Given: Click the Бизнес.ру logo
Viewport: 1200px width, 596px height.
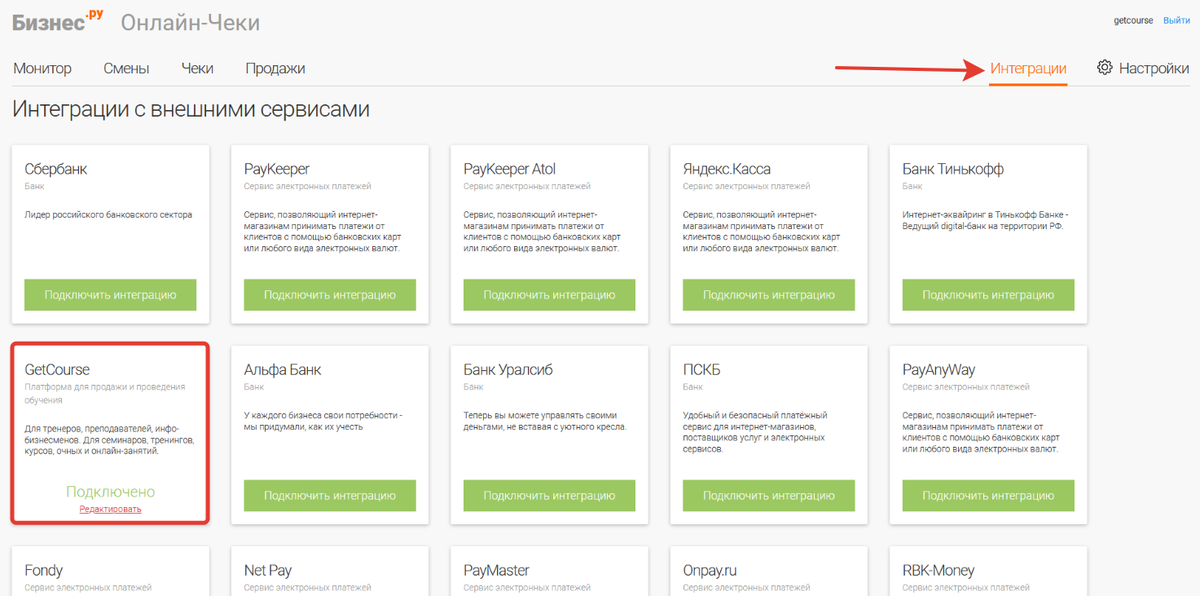Looking at the screenshot, I should click(x=58, y=21).
